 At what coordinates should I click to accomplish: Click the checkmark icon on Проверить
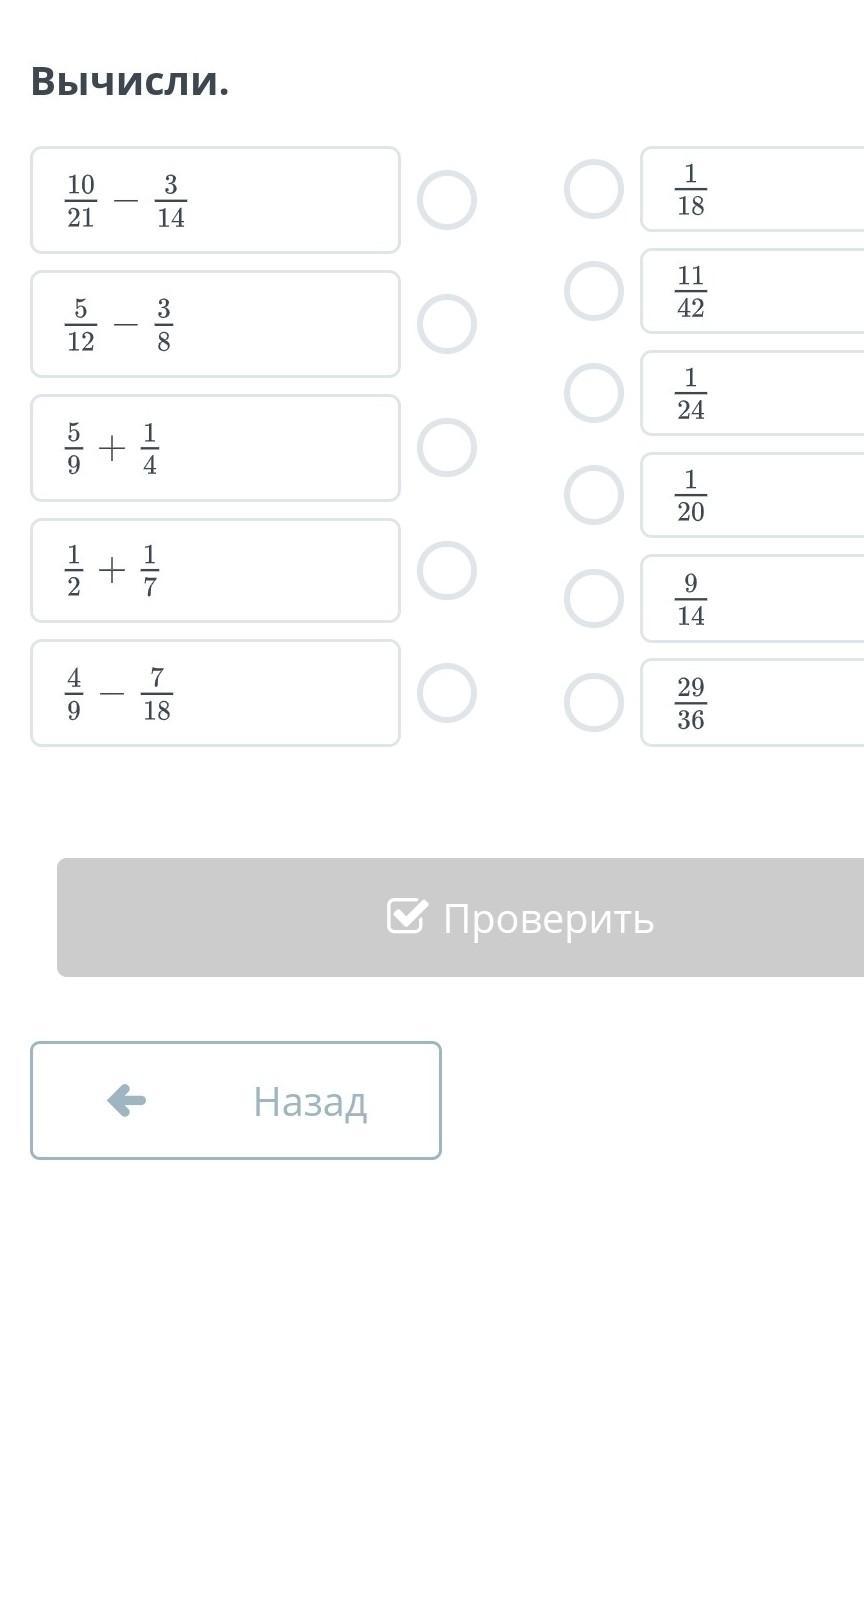pos(407,916)
